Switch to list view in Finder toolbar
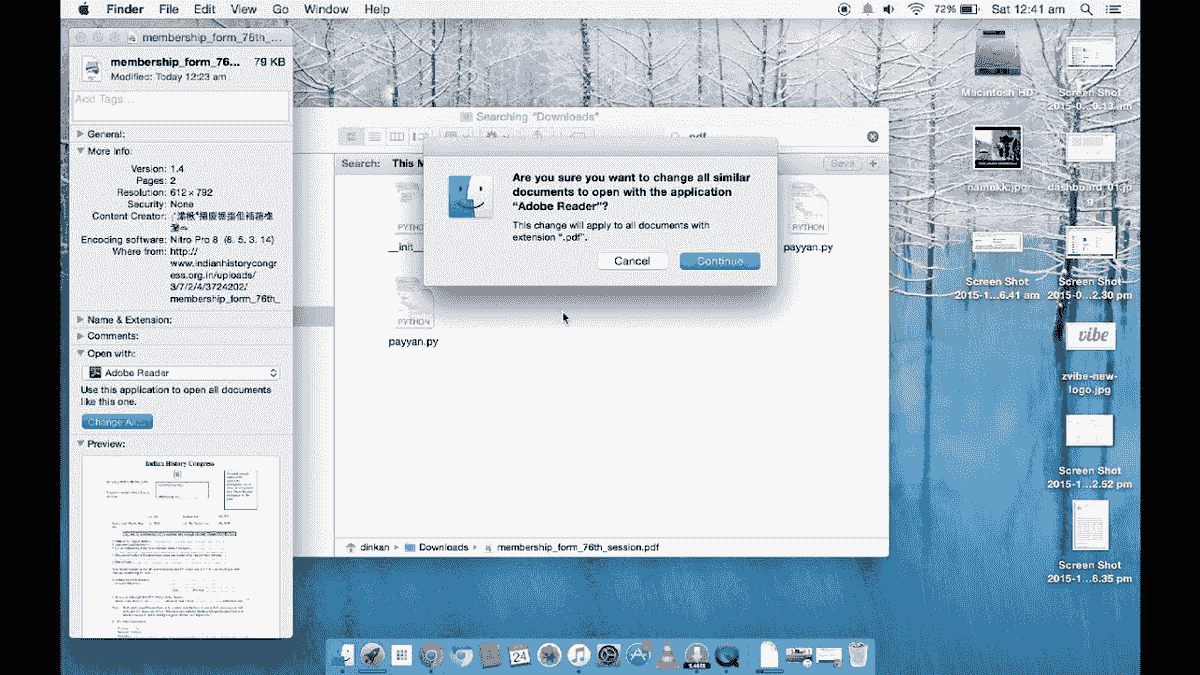Image resolution: width=1200 pixels, height=675 pixels. click(x=373, y=137)
